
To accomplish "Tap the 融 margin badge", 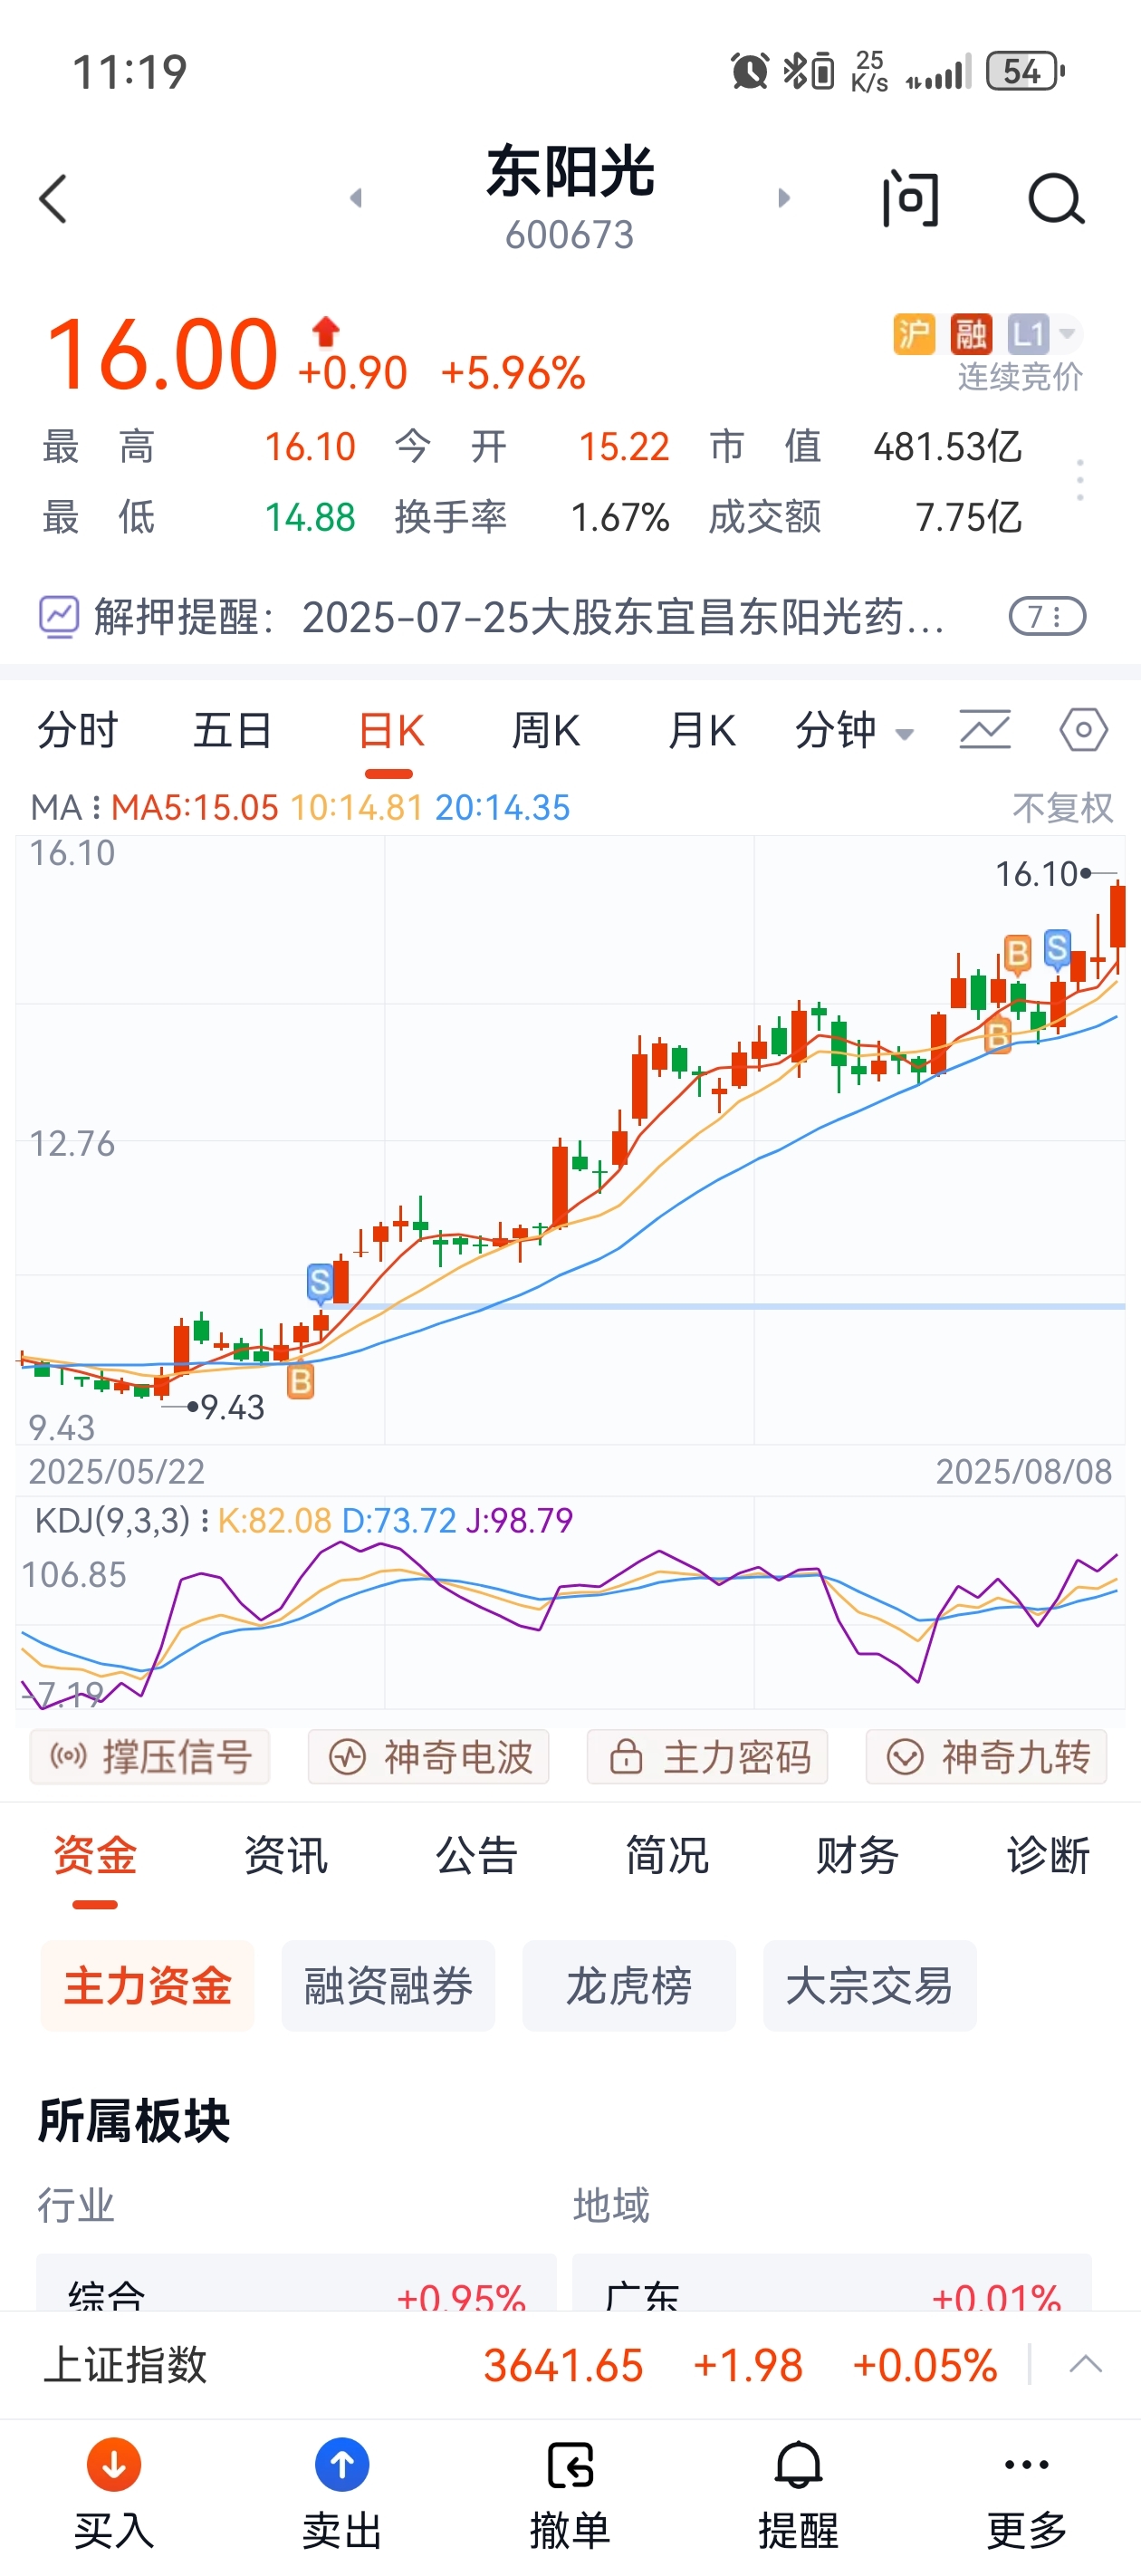I will 970,334.
